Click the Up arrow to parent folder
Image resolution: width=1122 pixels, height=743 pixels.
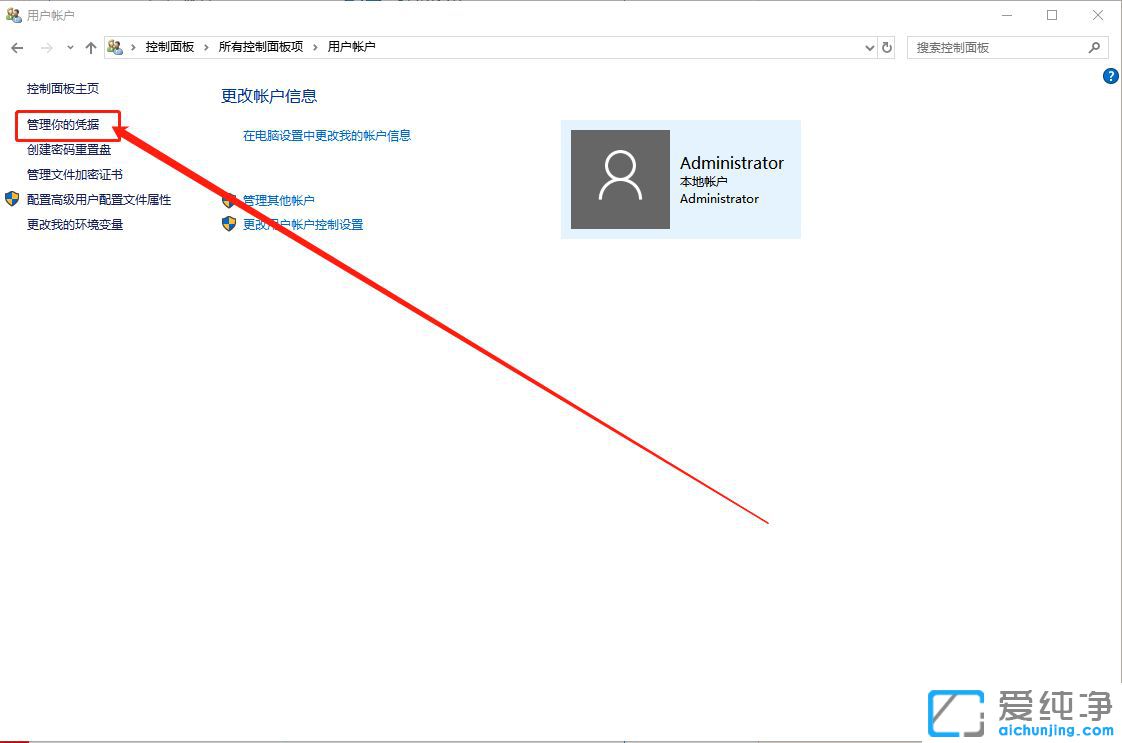click(x=91, y=48)
